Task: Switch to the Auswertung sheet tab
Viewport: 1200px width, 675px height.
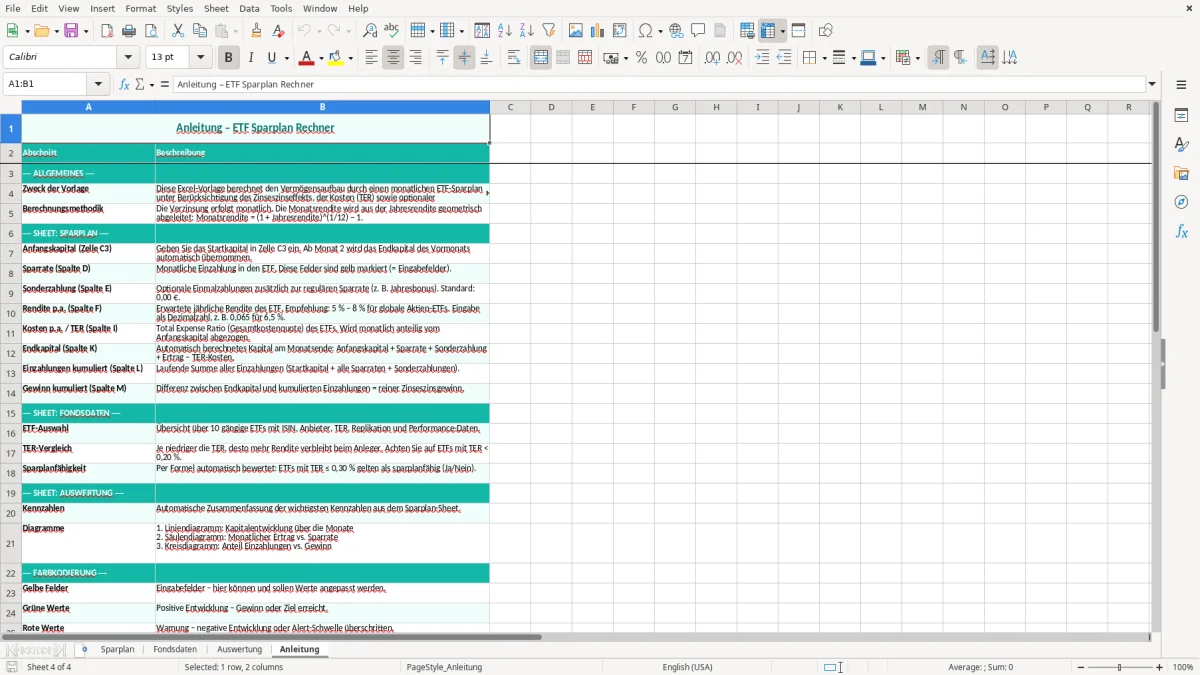Action: [239, 649]
